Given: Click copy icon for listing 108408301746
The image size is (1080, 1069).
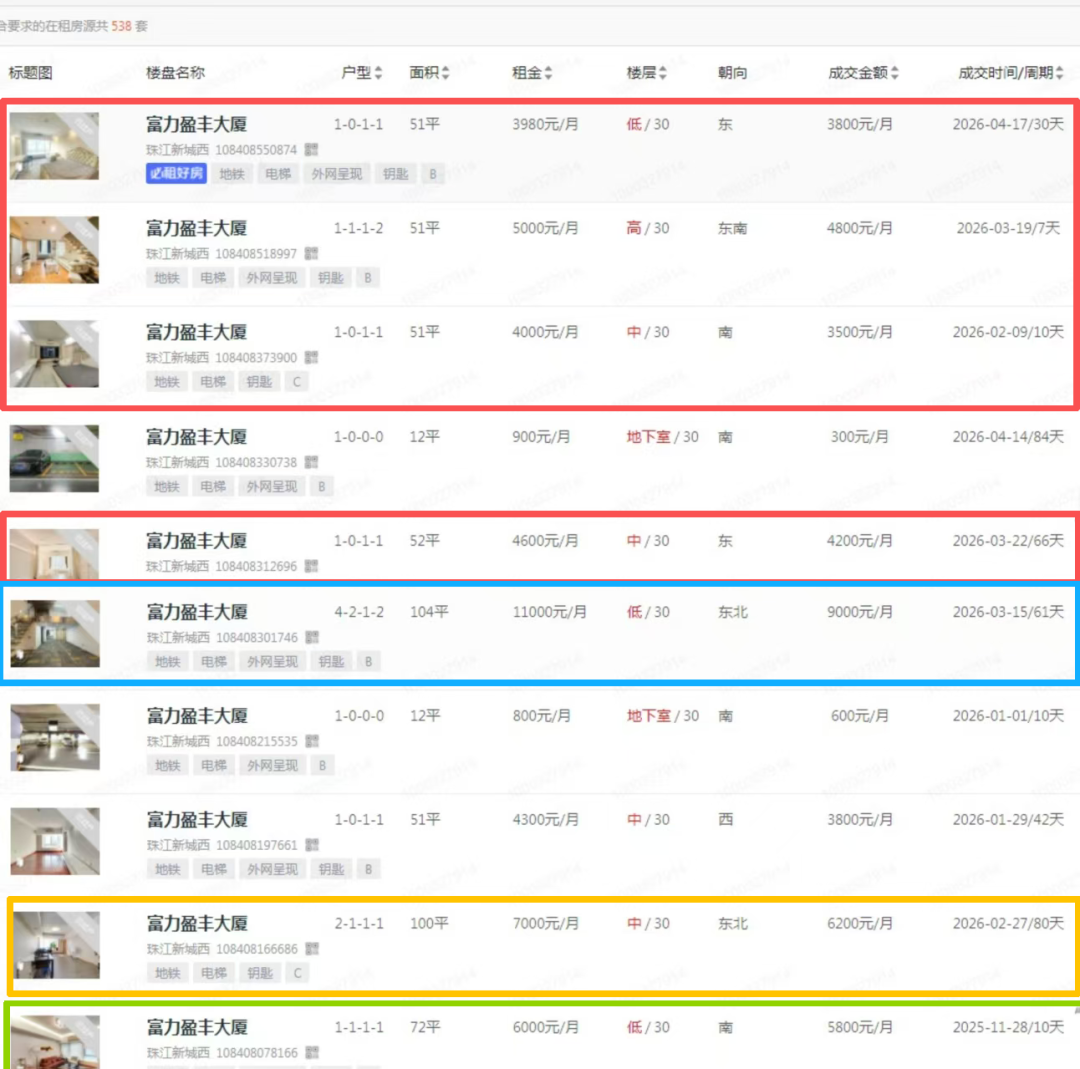Looking at the screenshot, I should (x=310, y=636).
